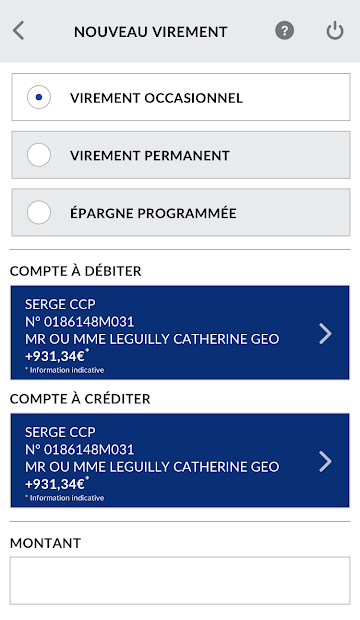This screenshot has width=360, height=620.
Task: Click the Montant amount input field
Action: pyautogui.click(x=180, y=580)
